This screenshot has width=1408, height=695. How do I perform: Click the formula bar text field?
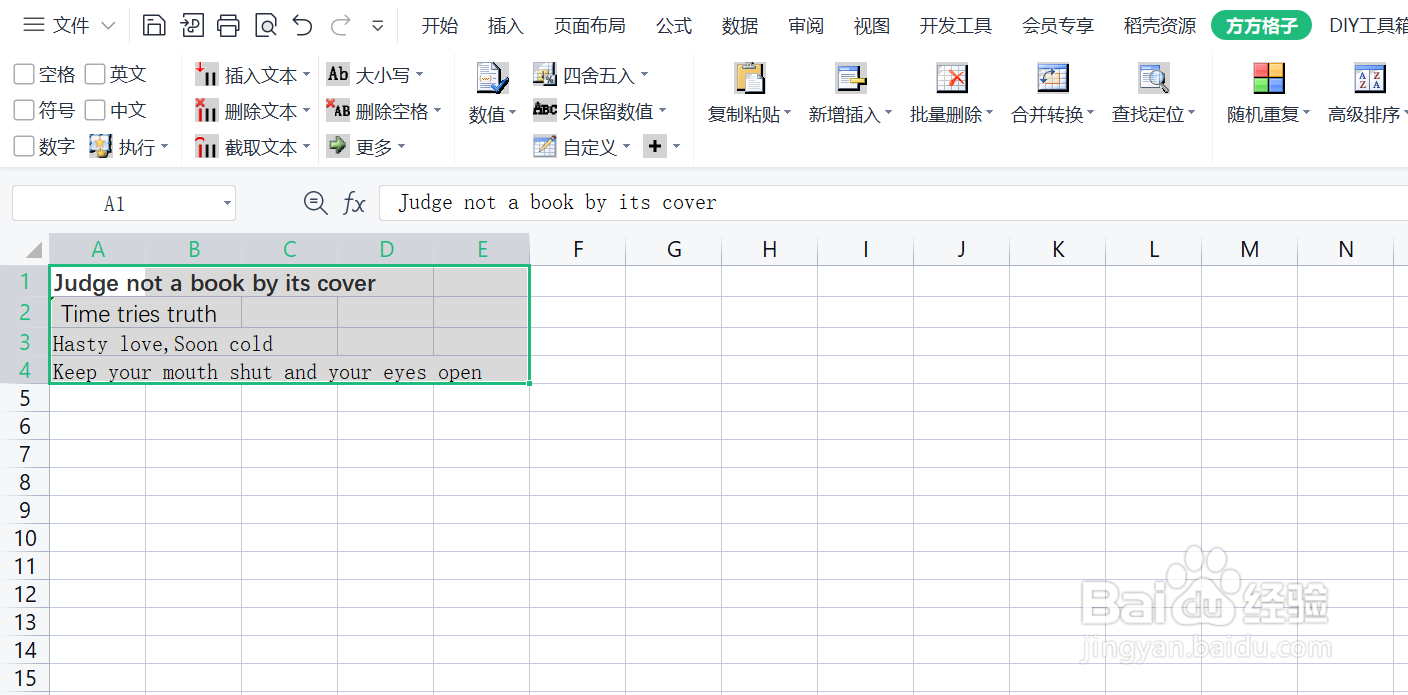coord(893,203)
